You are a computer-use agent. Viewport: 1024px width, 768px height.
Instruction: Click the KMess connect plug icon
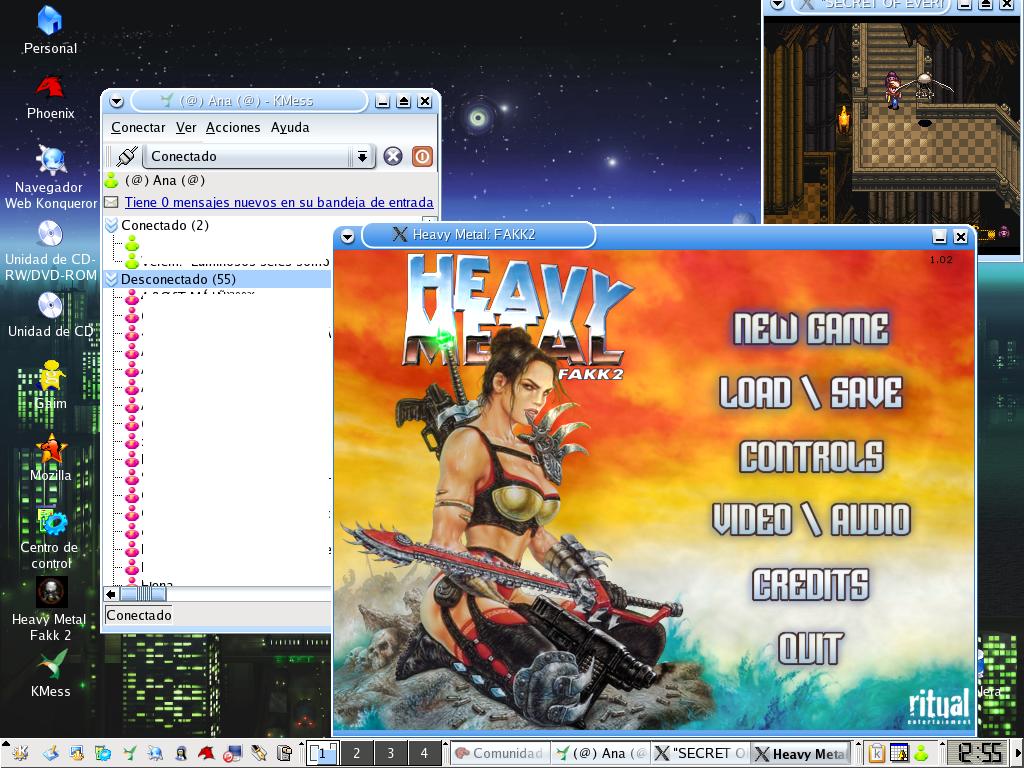tap(126, 156)
